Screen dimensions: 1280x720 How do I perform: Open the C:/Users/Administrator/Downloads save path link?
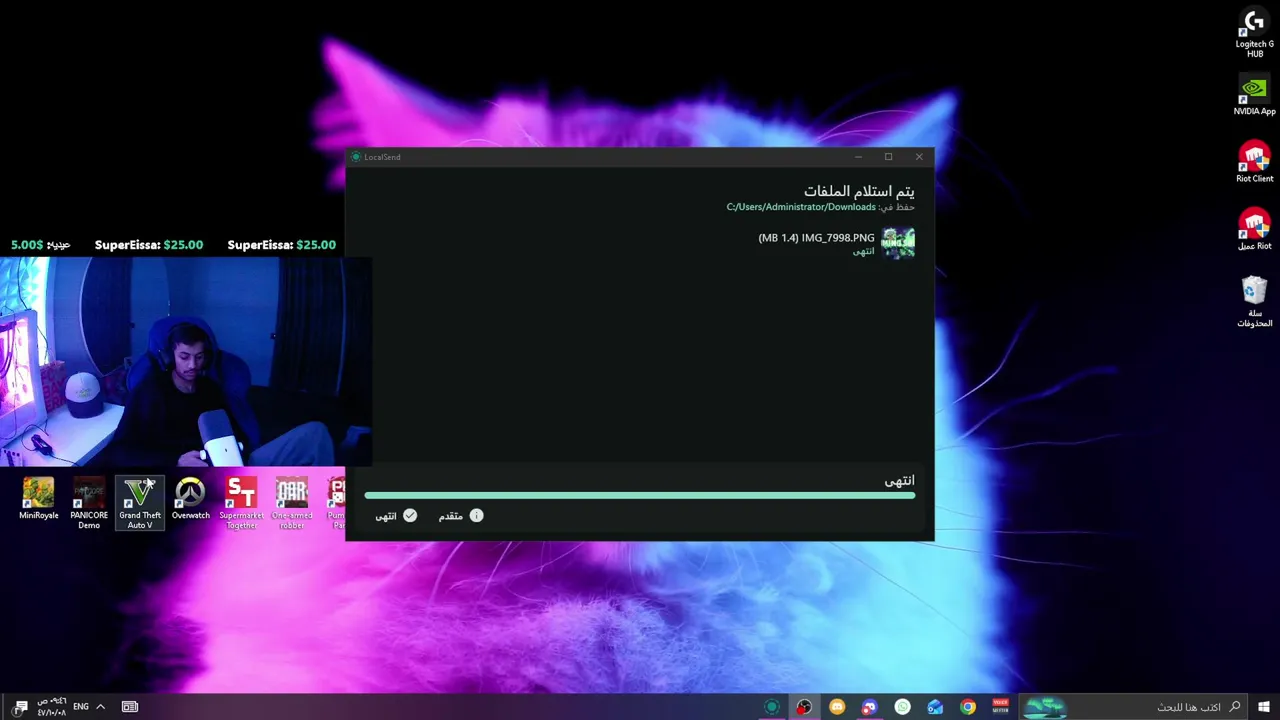[x=801, y=207]
